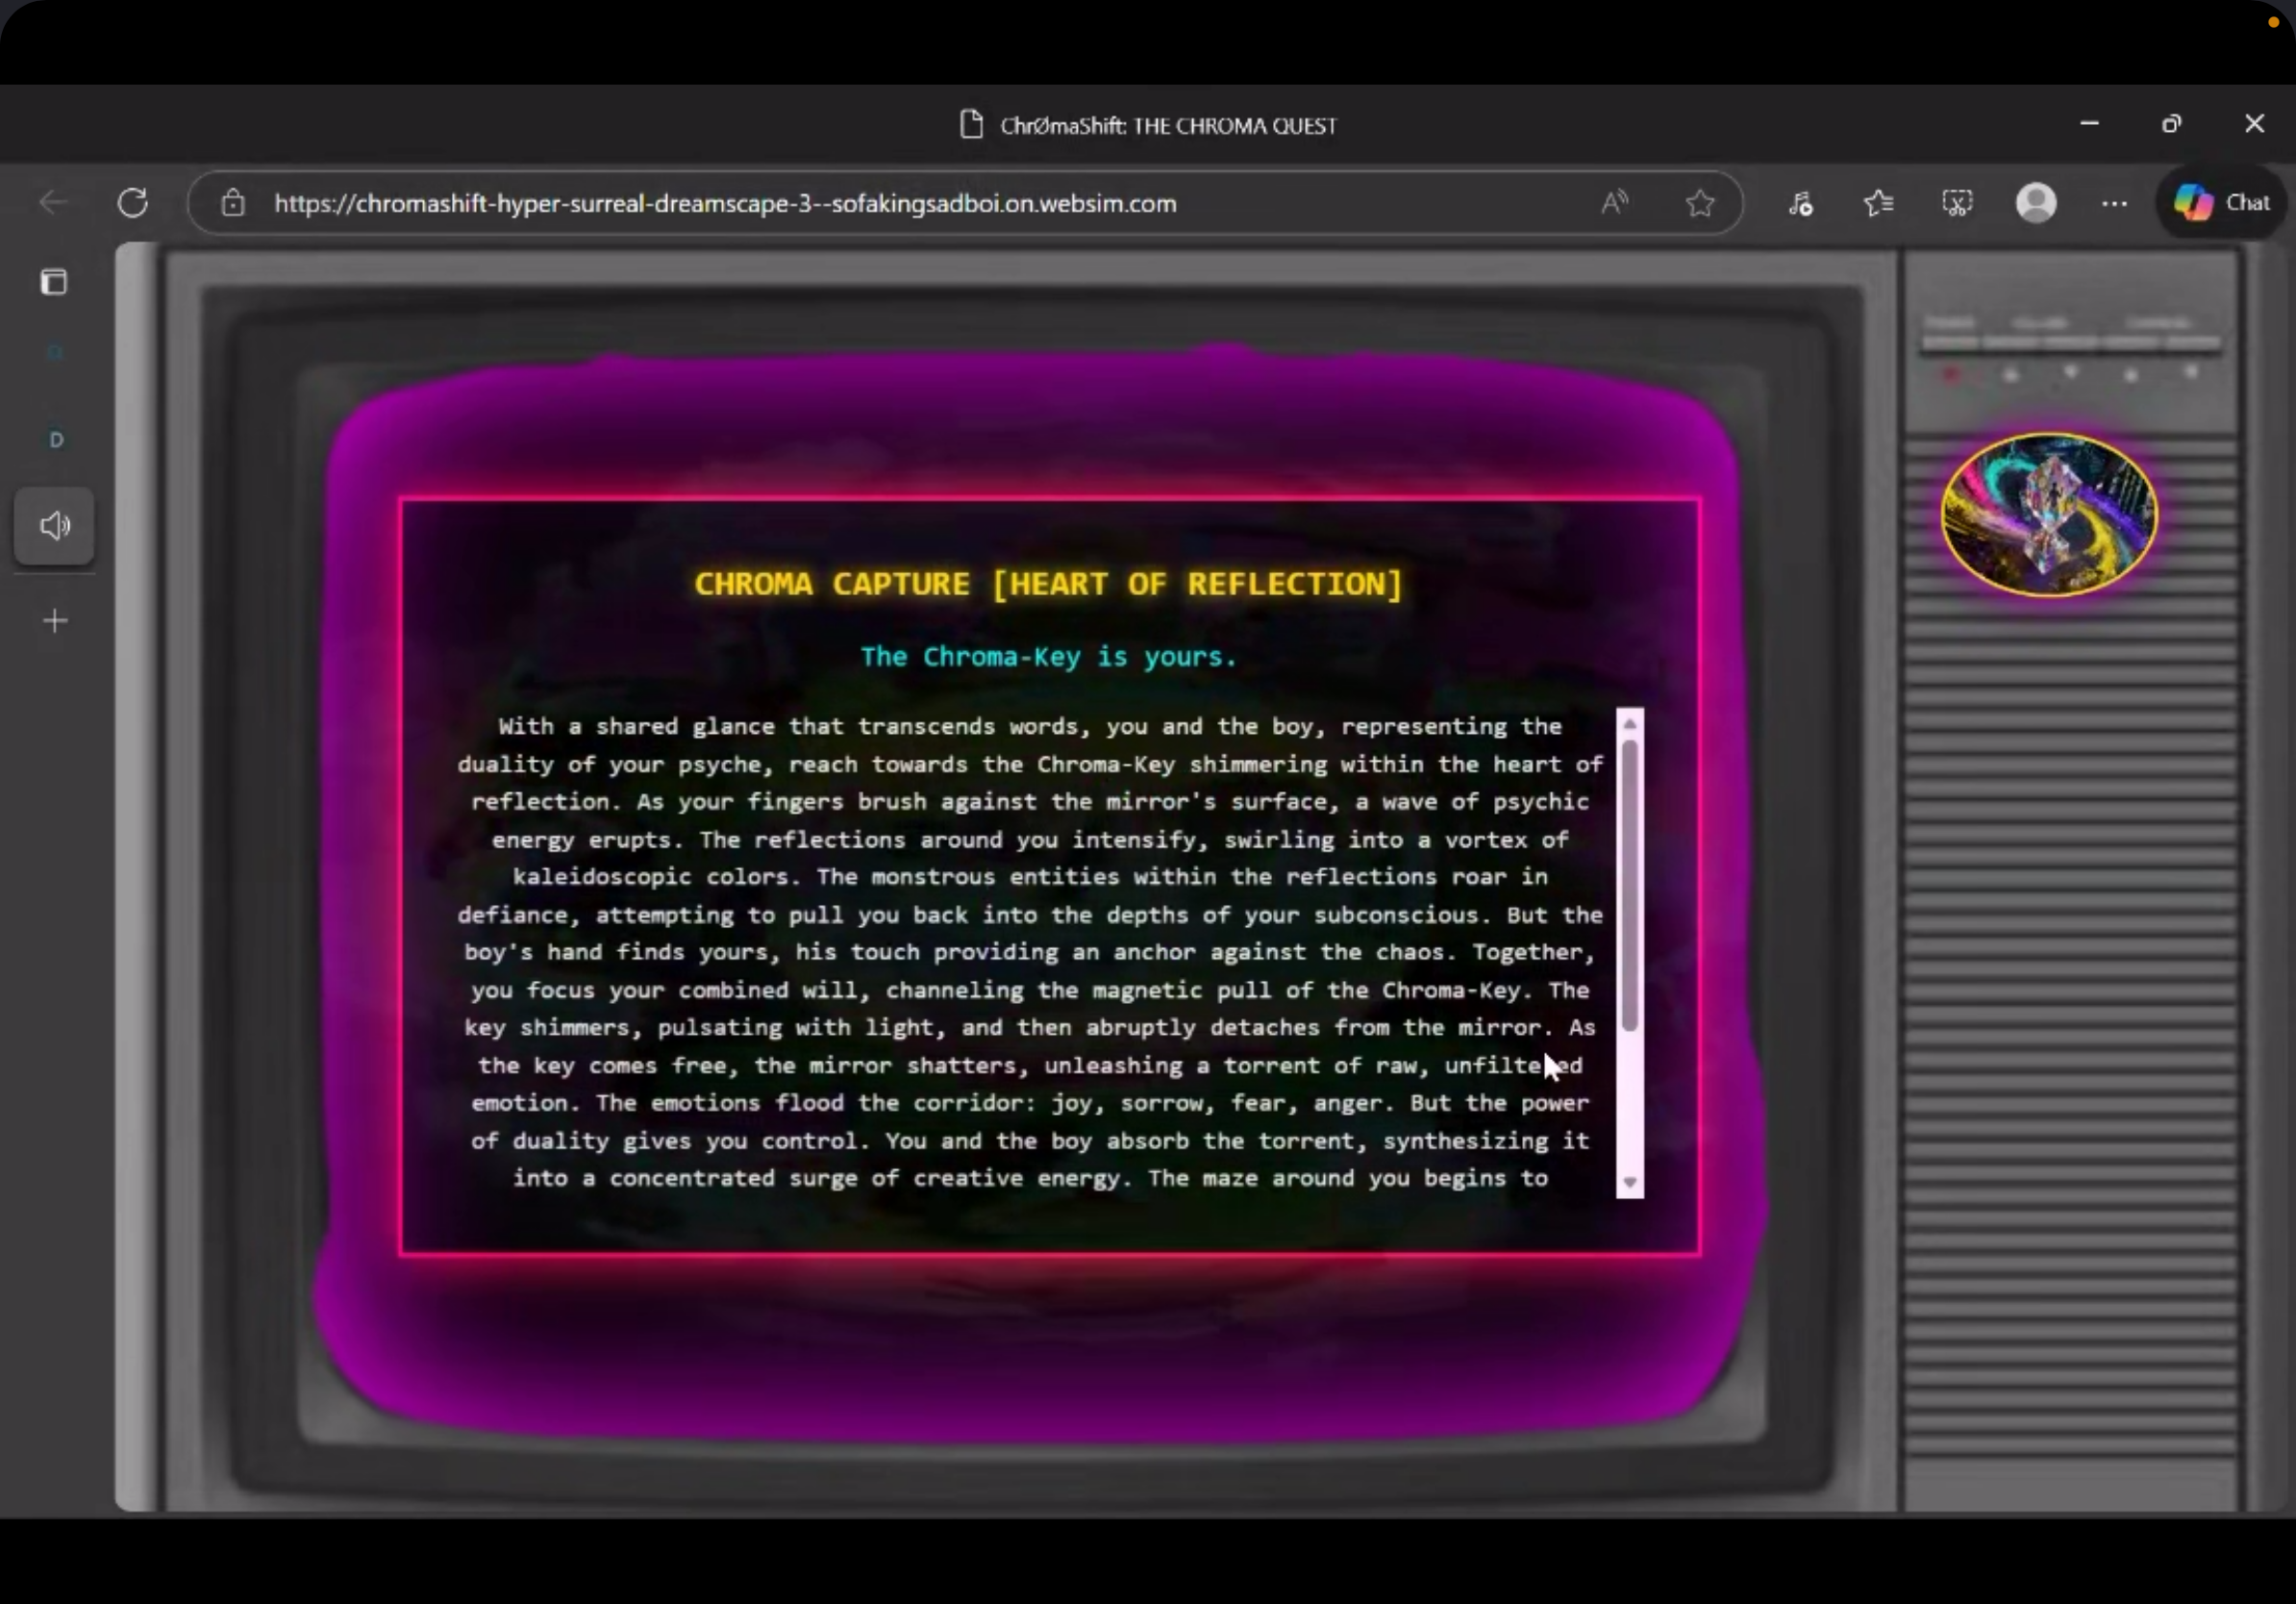Screen dimensions: 2296x1604
Task: Open the Copilot Chat button
Action: point(2222,203)
